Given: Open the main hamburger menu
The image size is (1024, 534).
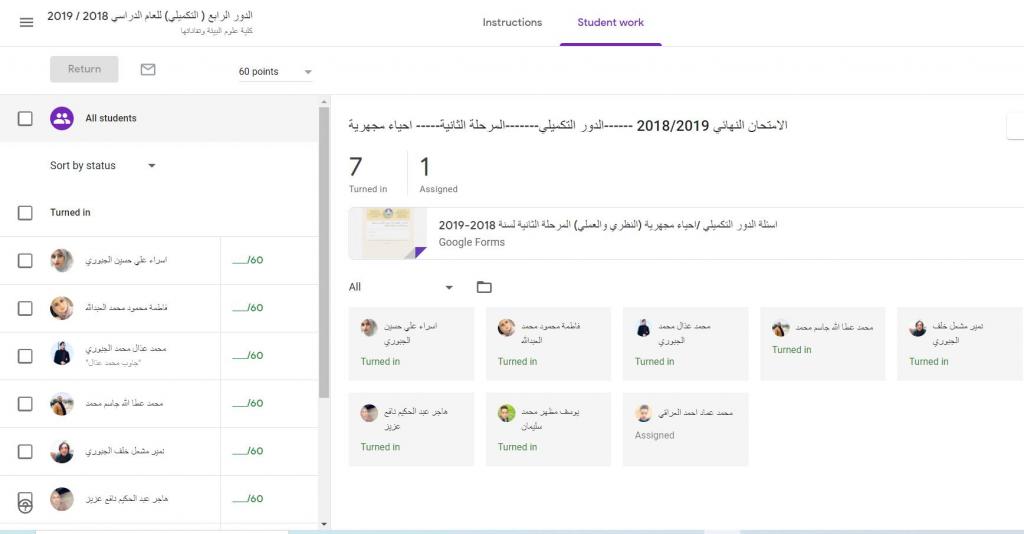Looking at the screenshot, I should (x=26, y=22).
